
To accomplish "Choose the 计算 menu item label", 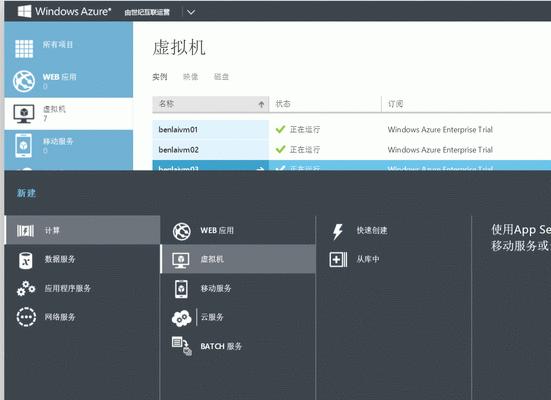I will 52,231.
